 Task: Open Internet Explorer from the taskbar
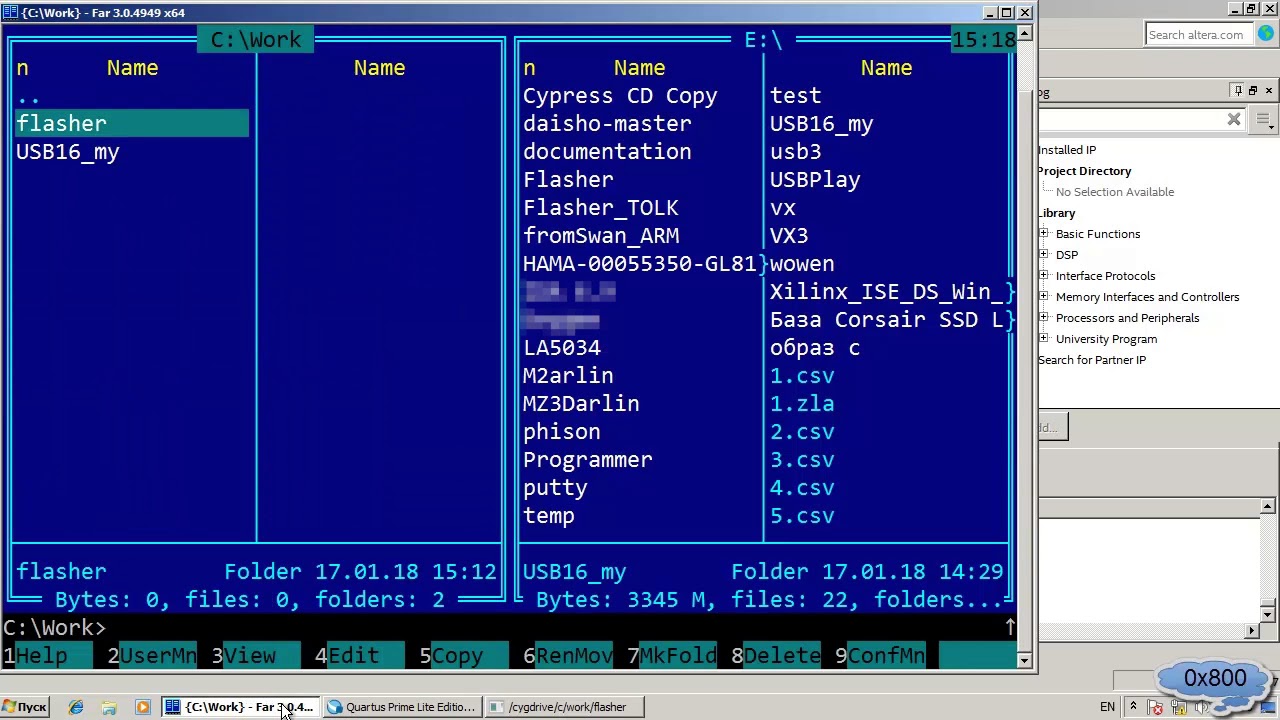coord(76,707)
